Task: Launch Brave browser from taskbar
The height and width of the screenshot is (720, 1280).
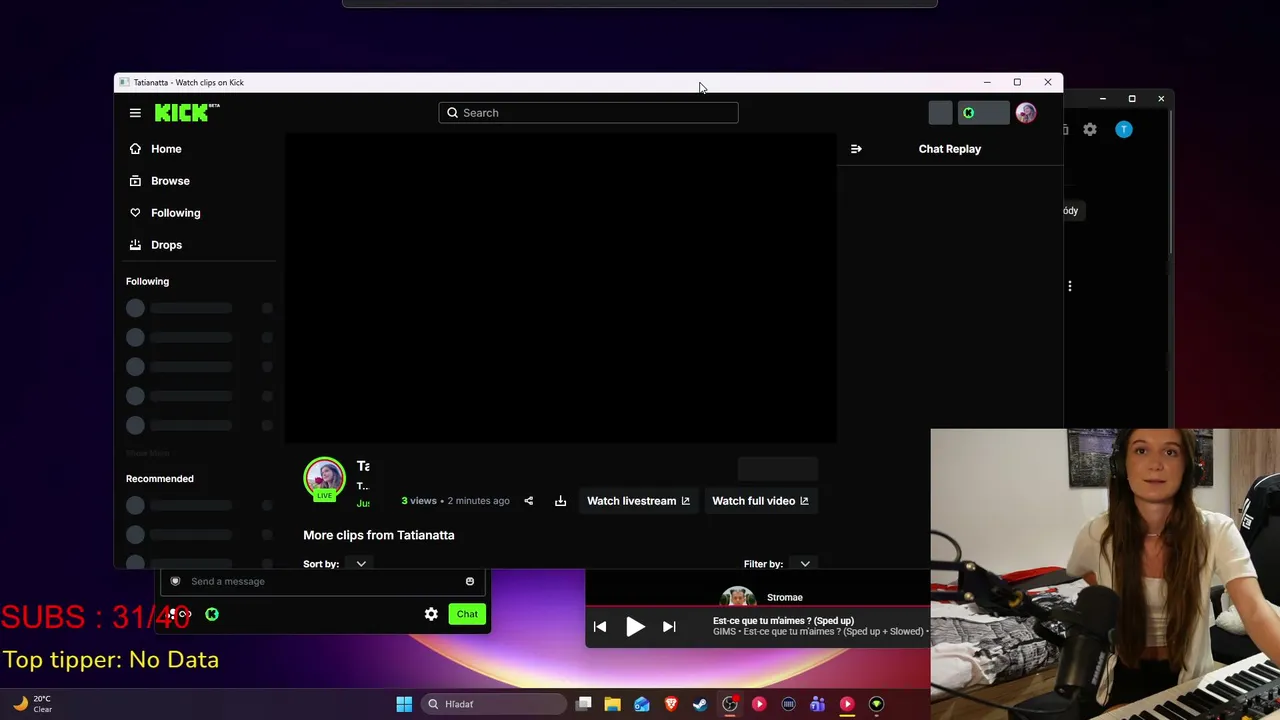Action: [671, 704]
